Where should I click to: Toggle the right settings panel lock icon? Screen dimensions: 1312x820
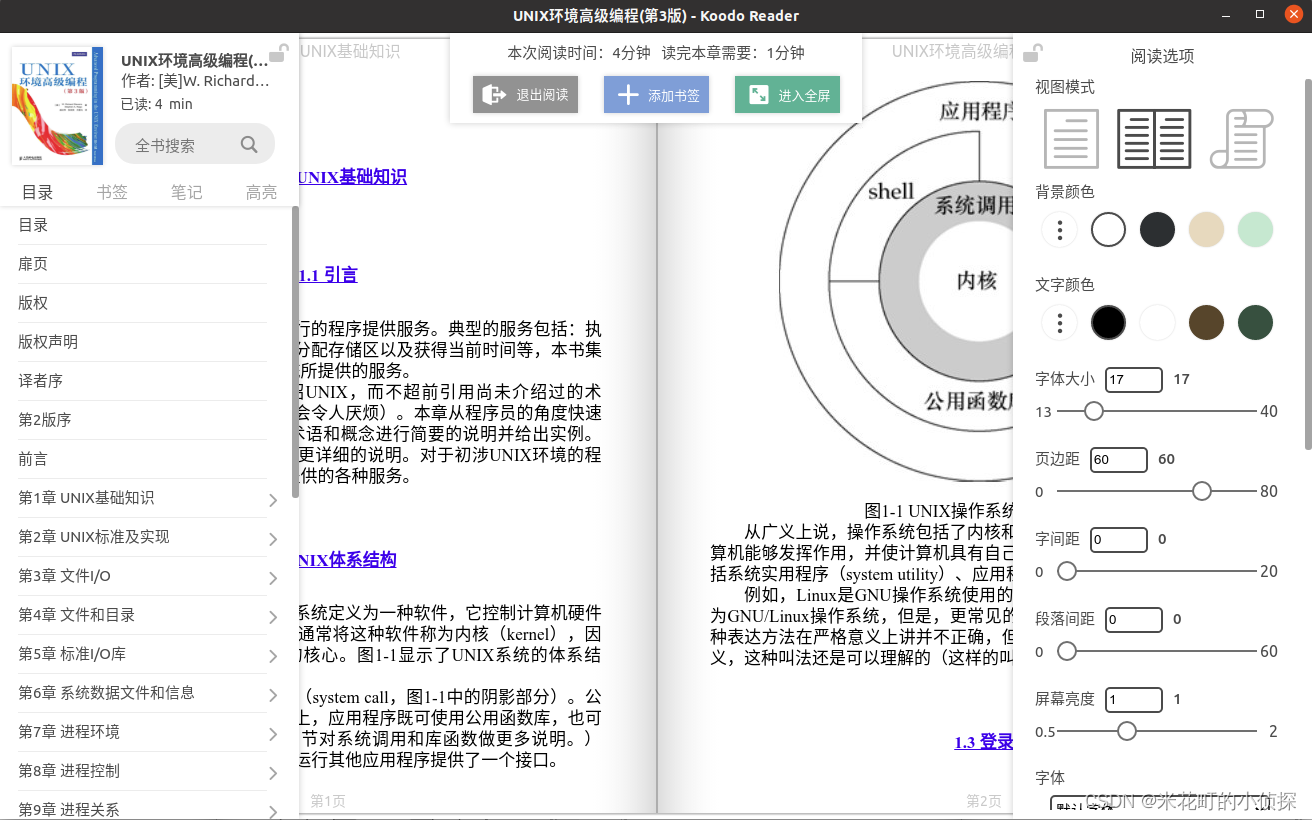(1033, 53)
